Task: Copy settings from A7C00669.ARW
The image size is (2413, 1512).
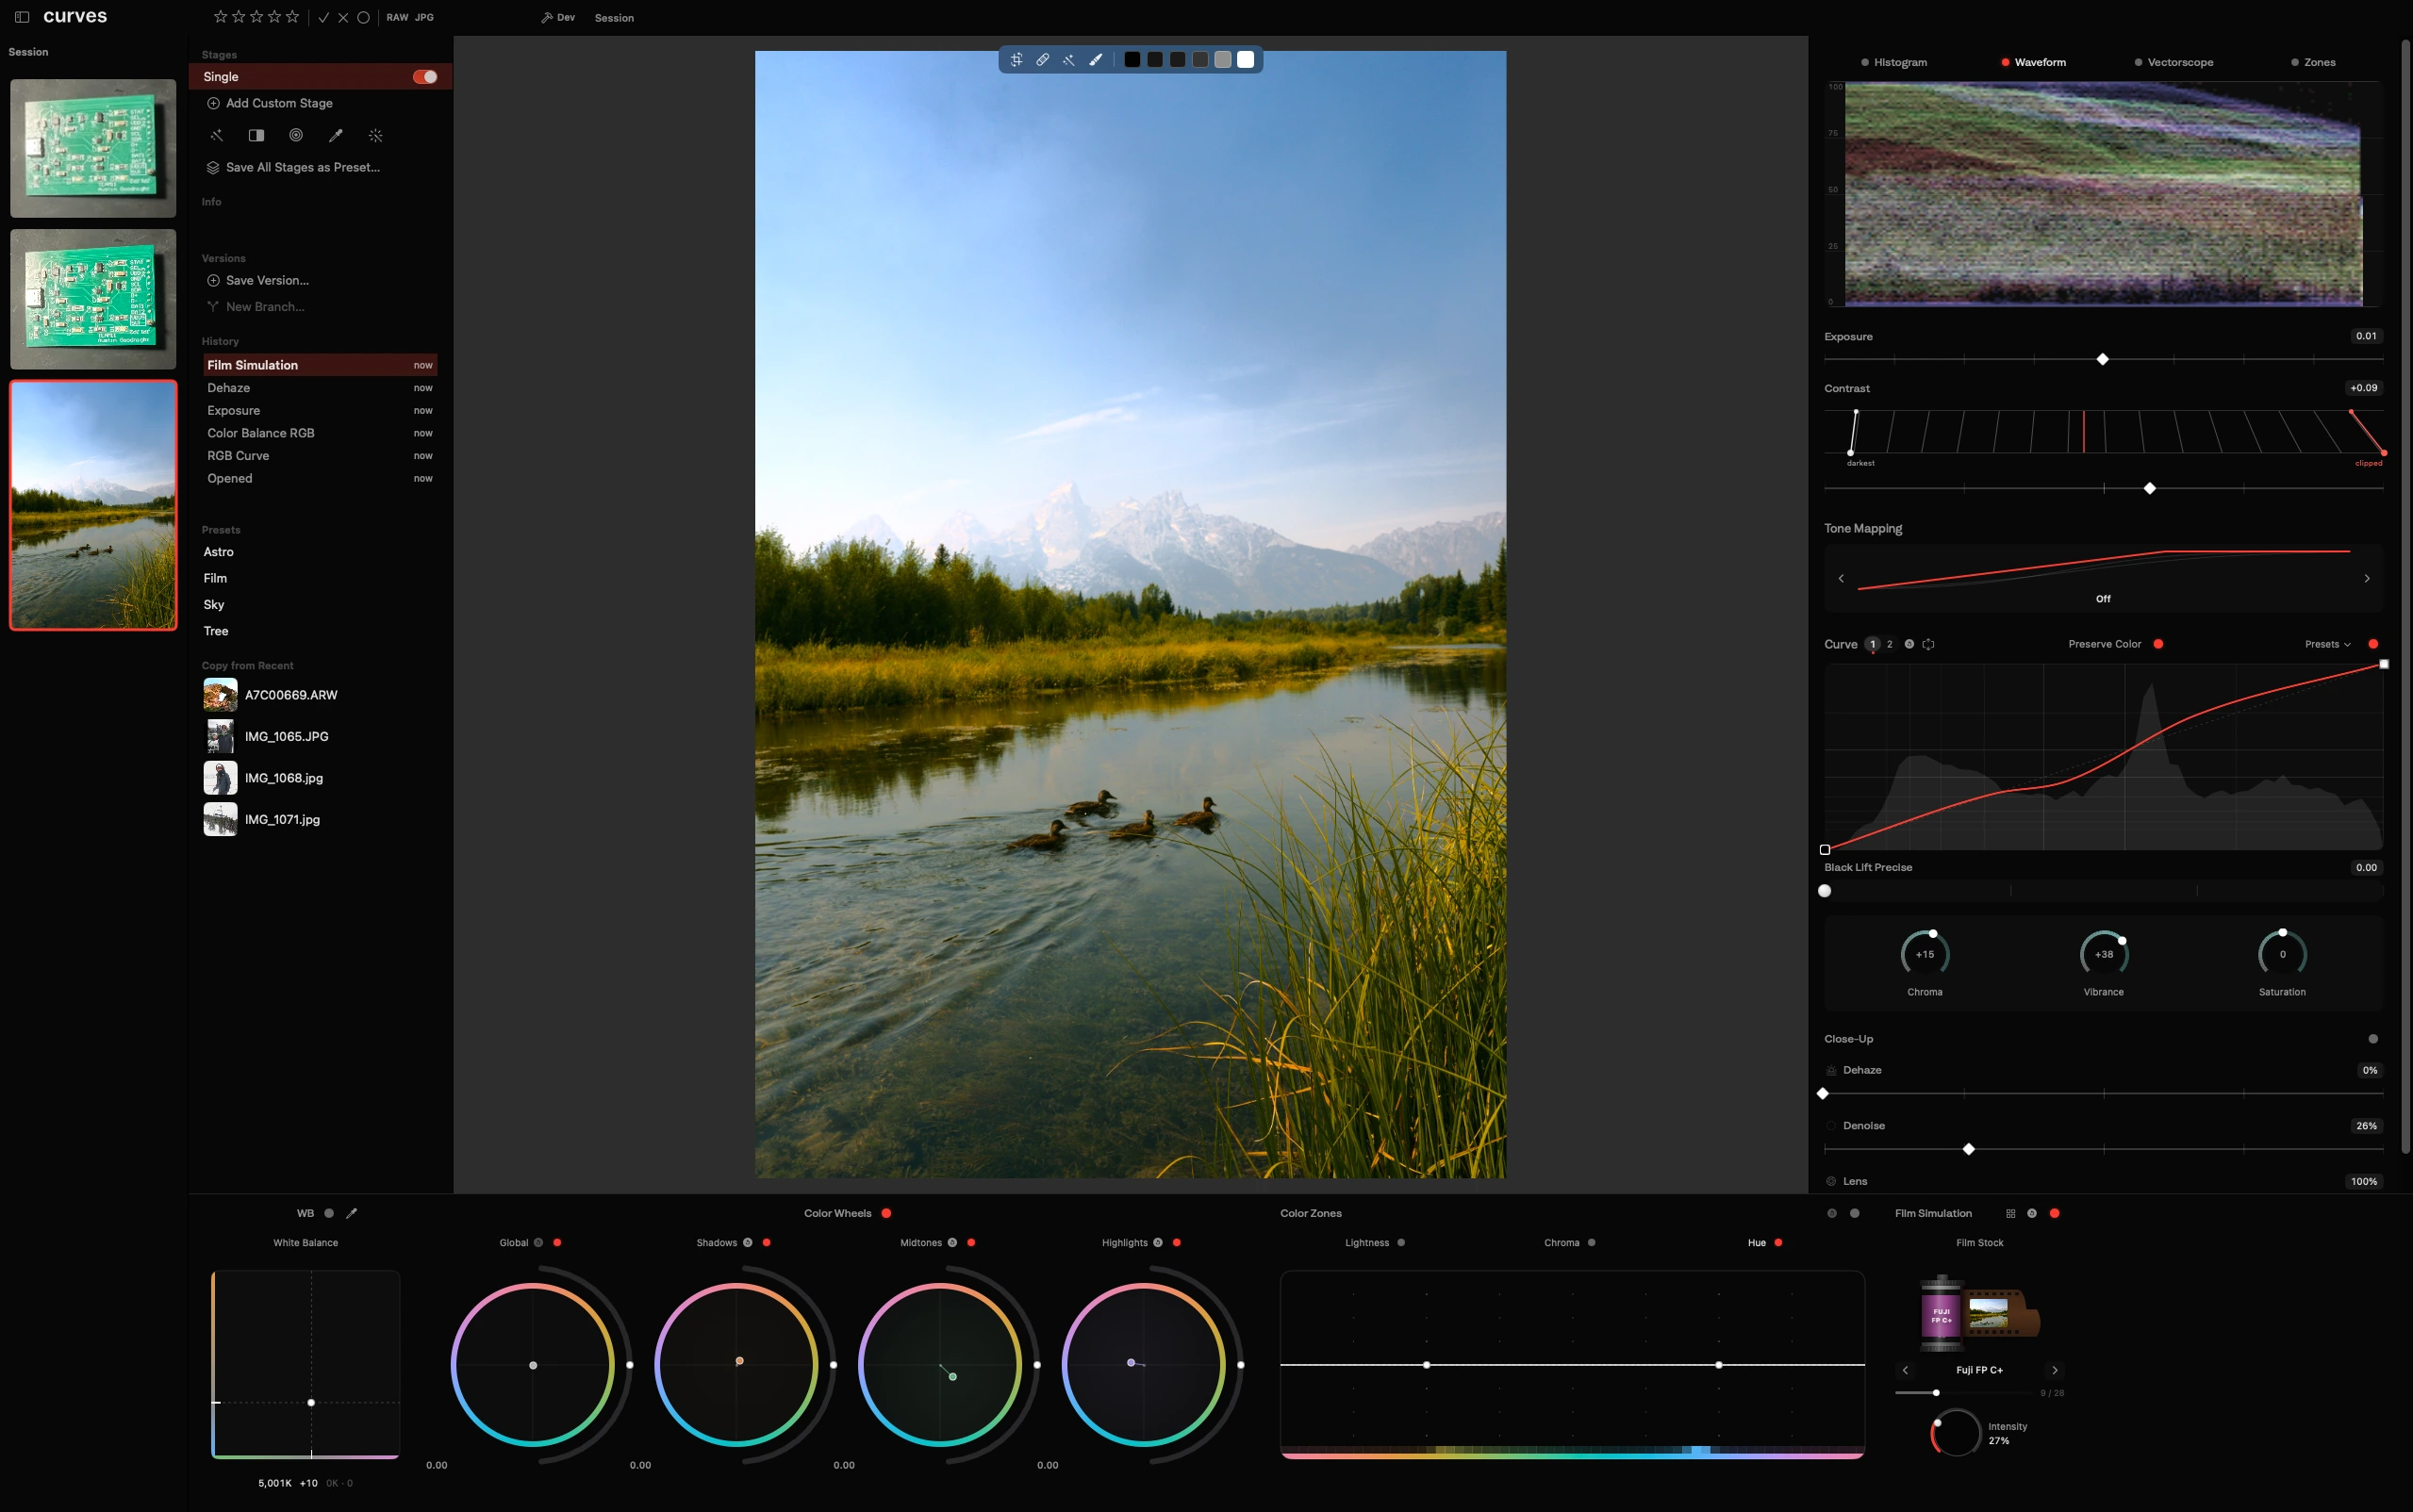Action: point(271,695)
